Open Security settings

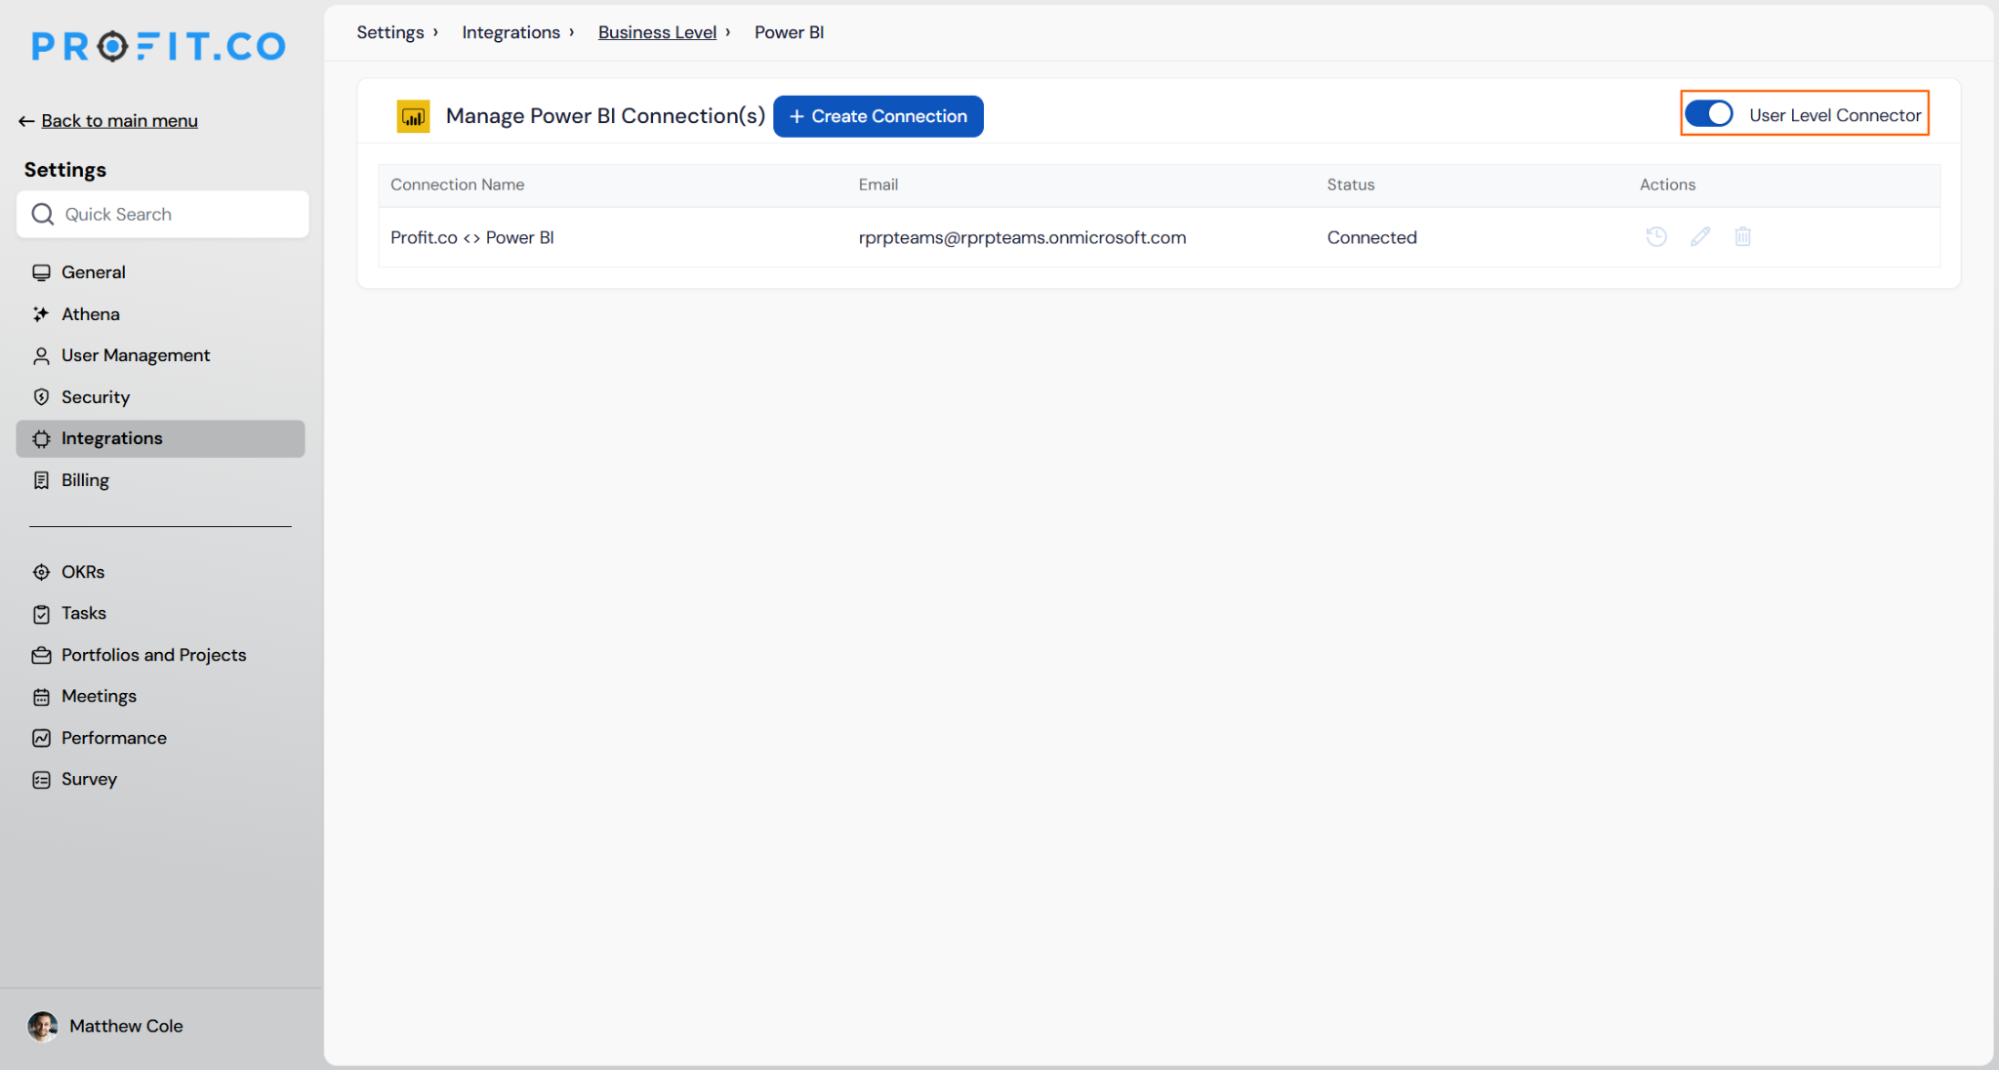tap(160, 397)
